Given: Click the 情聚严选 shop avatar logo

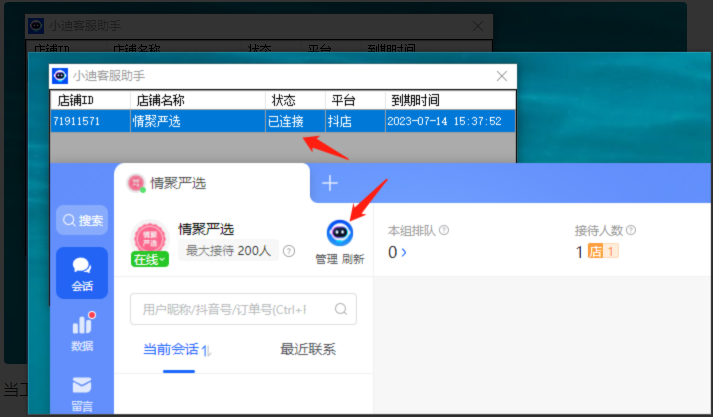Looking at the screenshot, I should pos(150,237).
